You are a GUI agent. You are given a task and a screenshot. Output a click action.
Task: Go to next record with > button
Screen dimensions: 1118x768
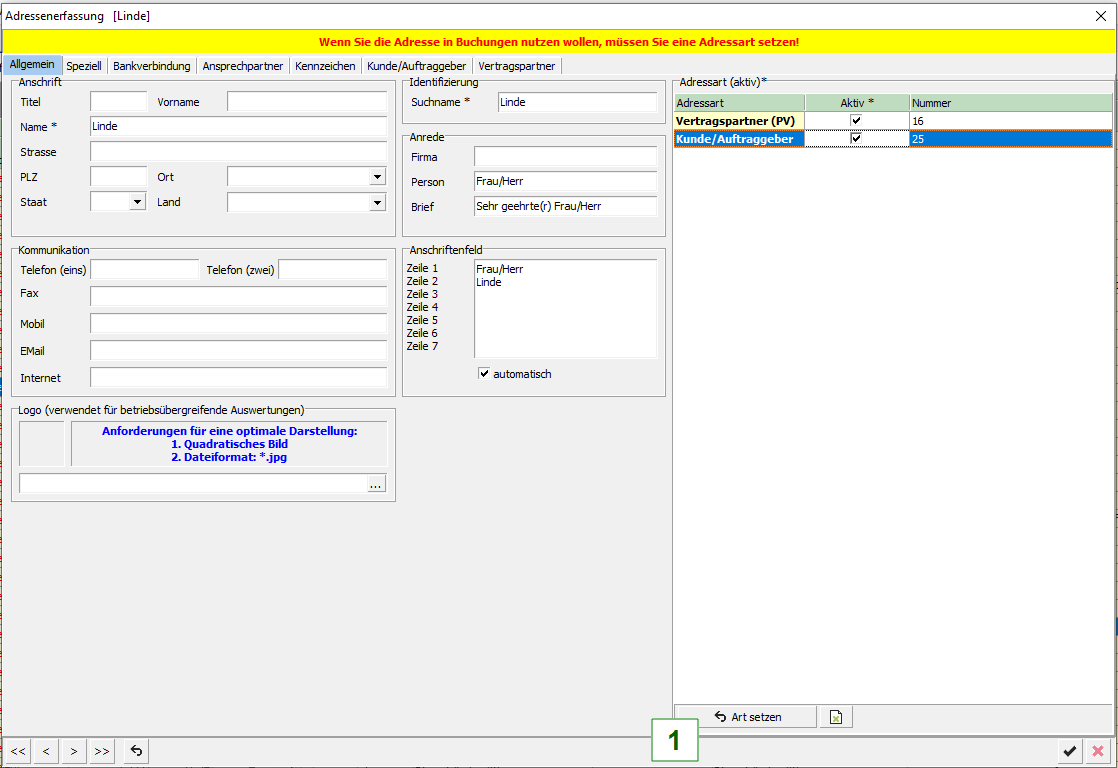pyautogui.click(x=73, y=751)
